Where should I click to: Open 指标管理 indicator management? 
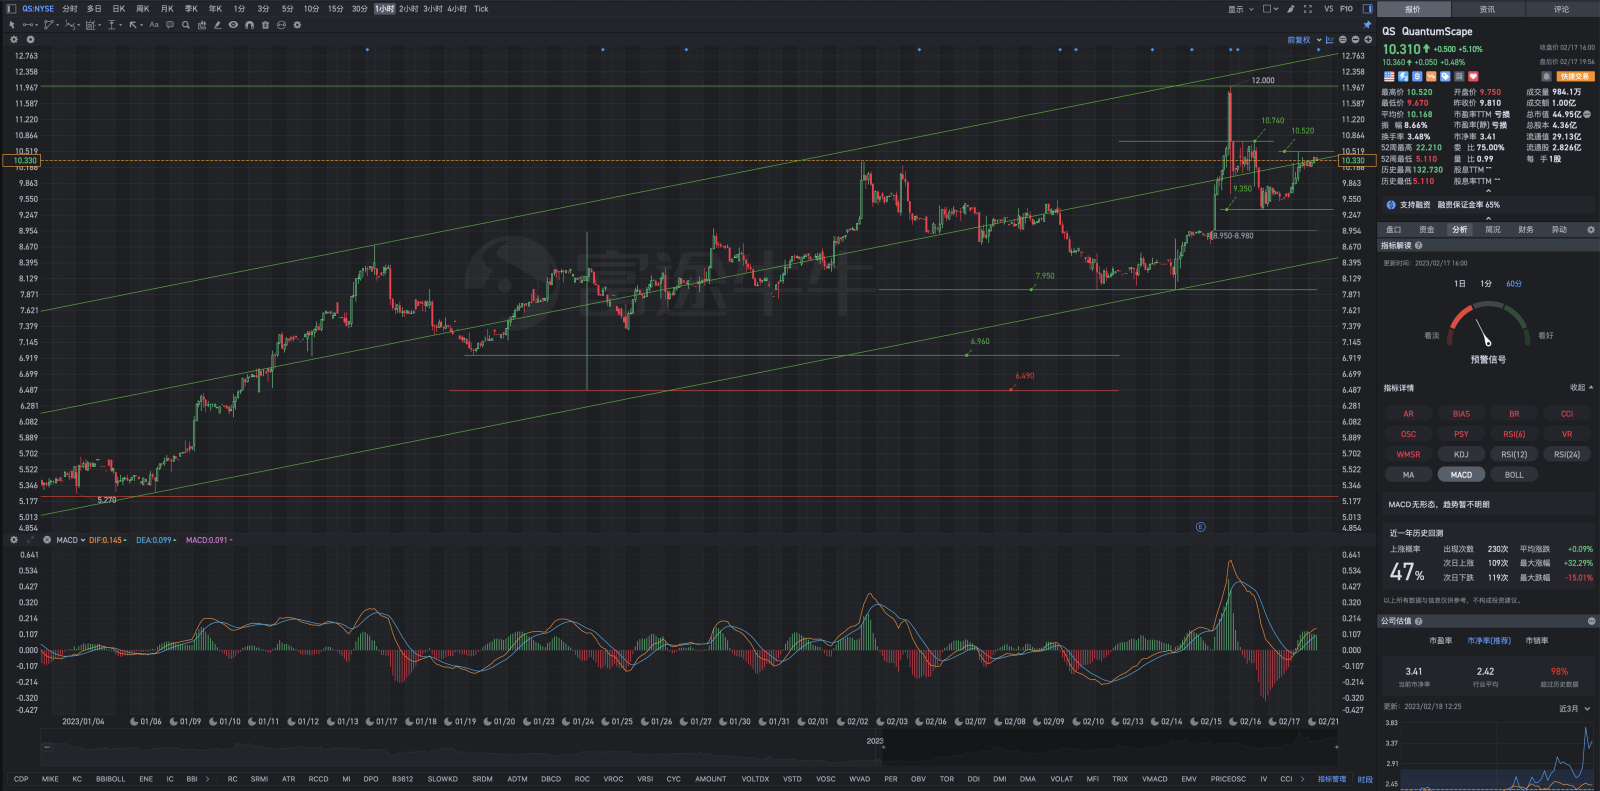point(1331,779)
